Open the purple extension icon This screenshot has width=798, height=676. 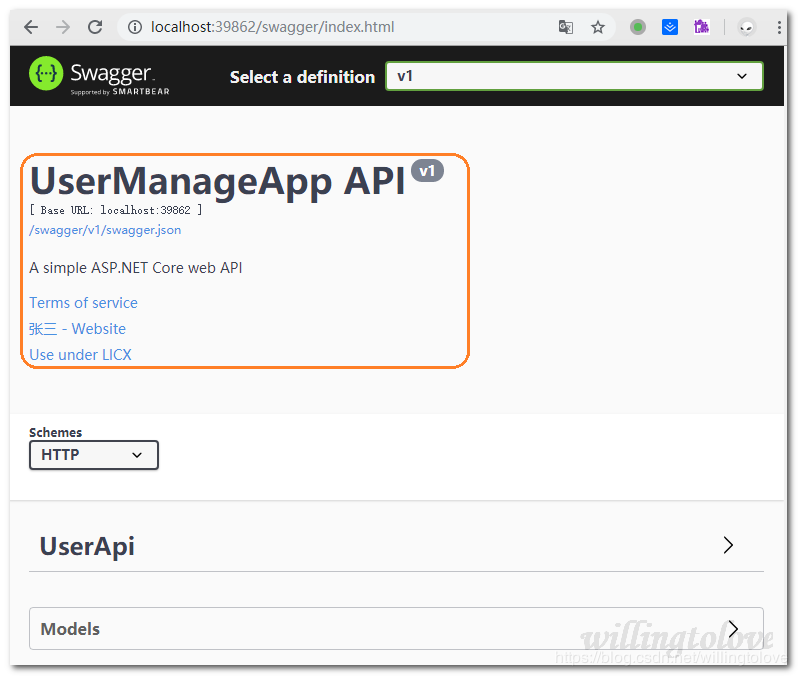(x=701, y=27)
